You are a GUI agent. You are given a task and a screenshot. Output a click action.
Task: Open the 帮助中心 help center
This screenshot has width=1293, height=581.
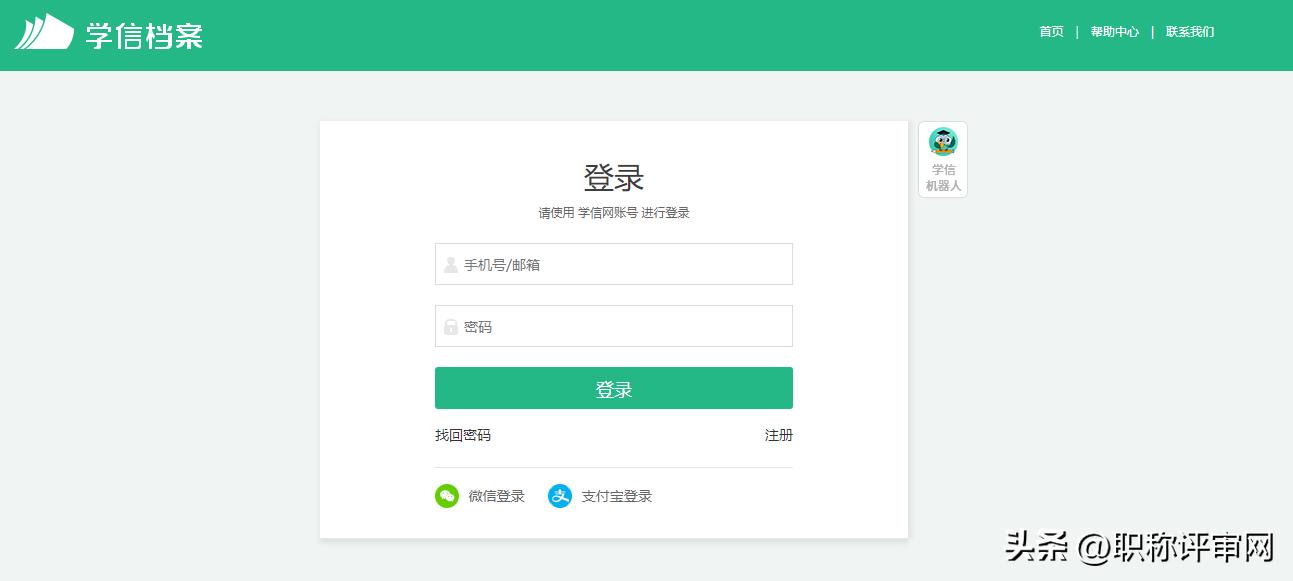[1114, 31]
